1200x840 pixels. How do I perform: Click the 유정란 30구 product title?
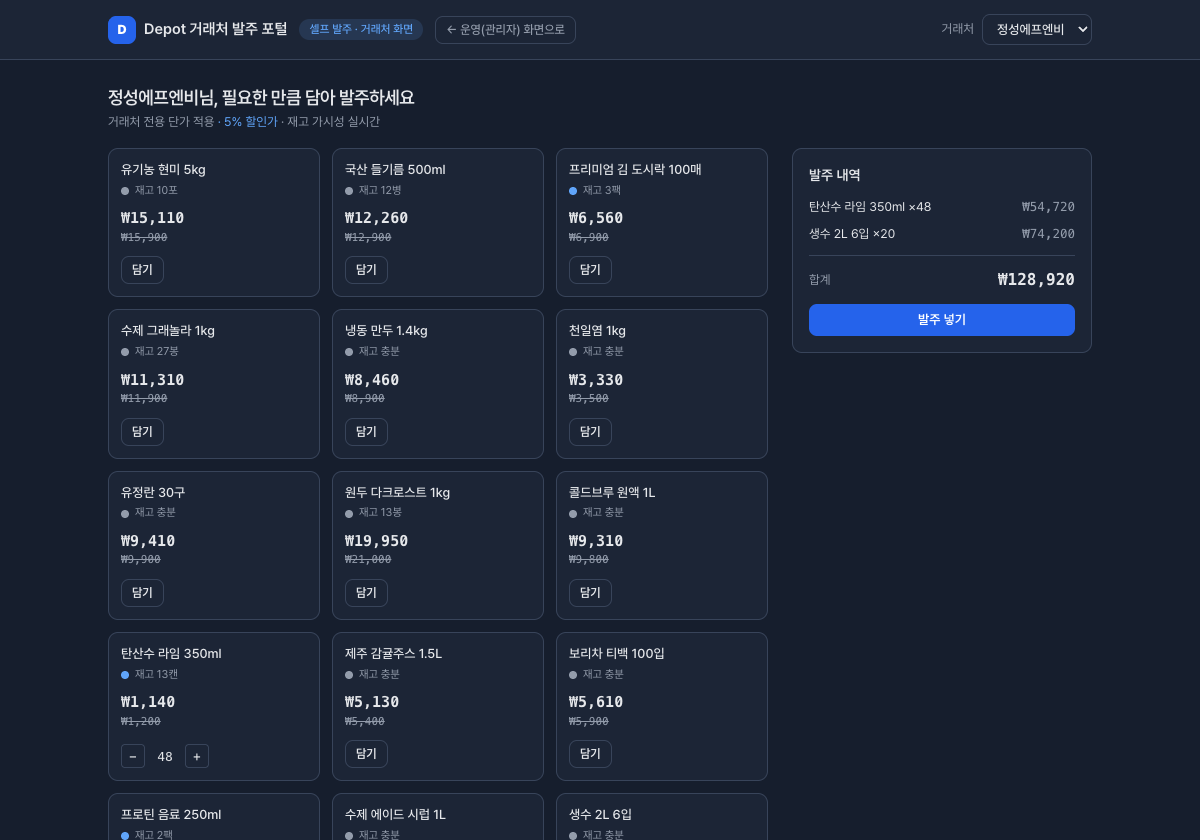click(153, 493)
